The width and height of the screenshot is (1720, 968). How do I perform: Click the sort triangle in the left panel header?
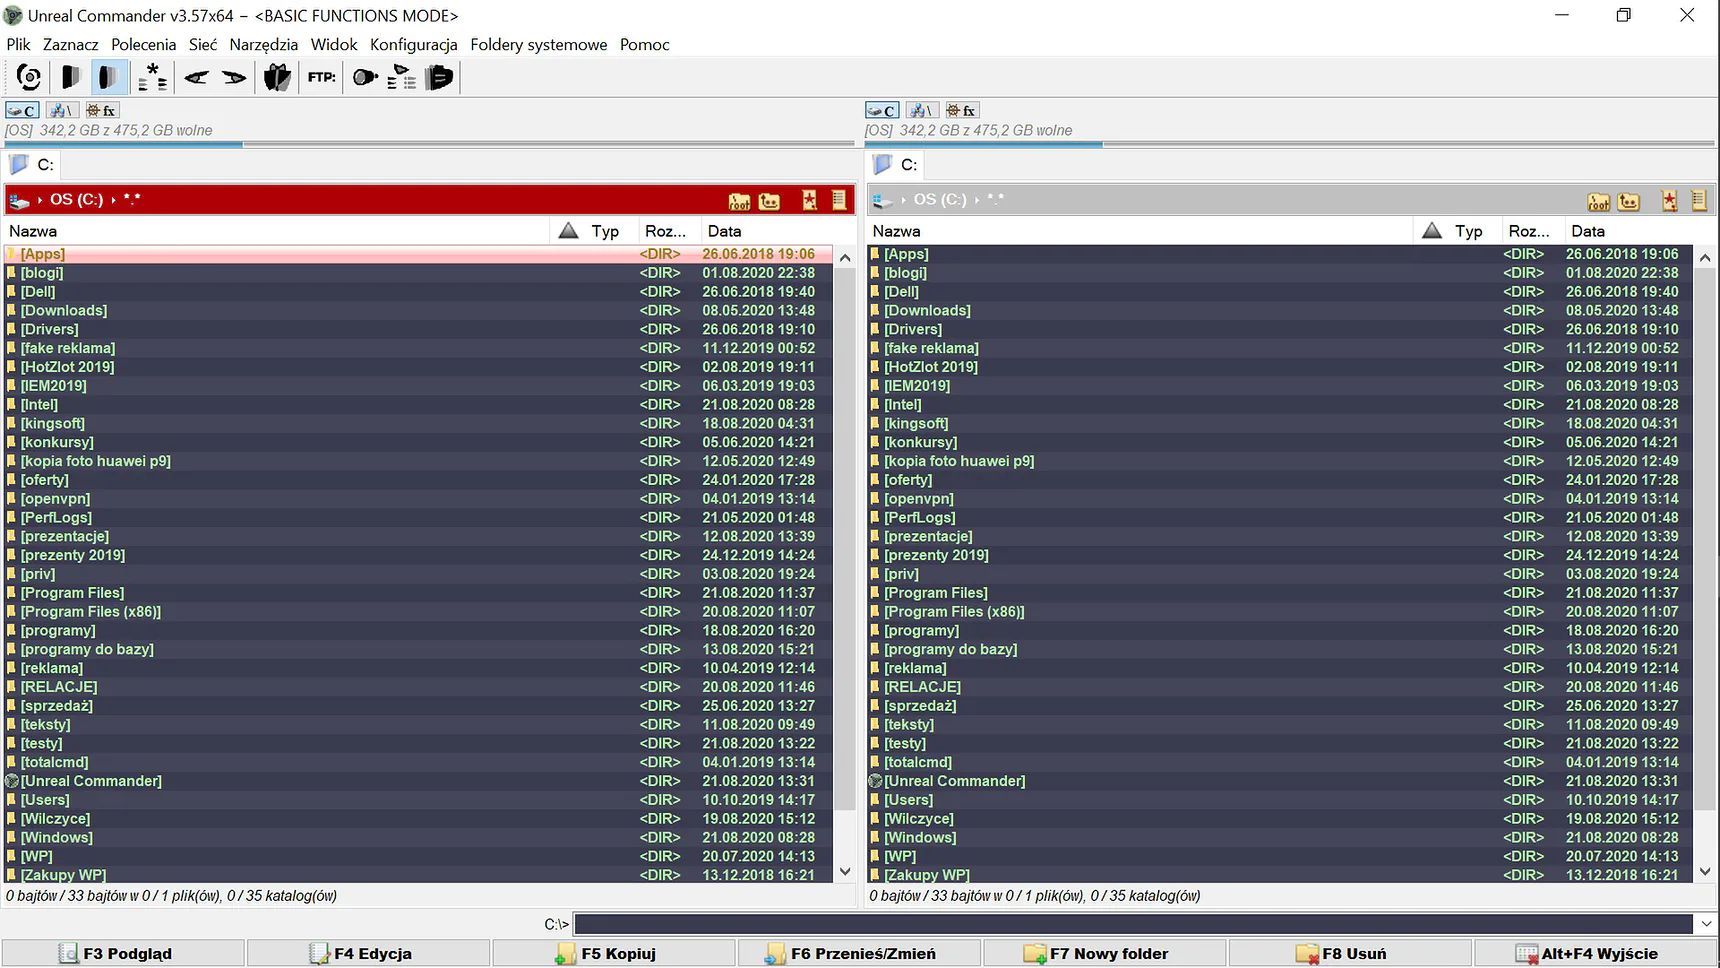coord(569,231)
